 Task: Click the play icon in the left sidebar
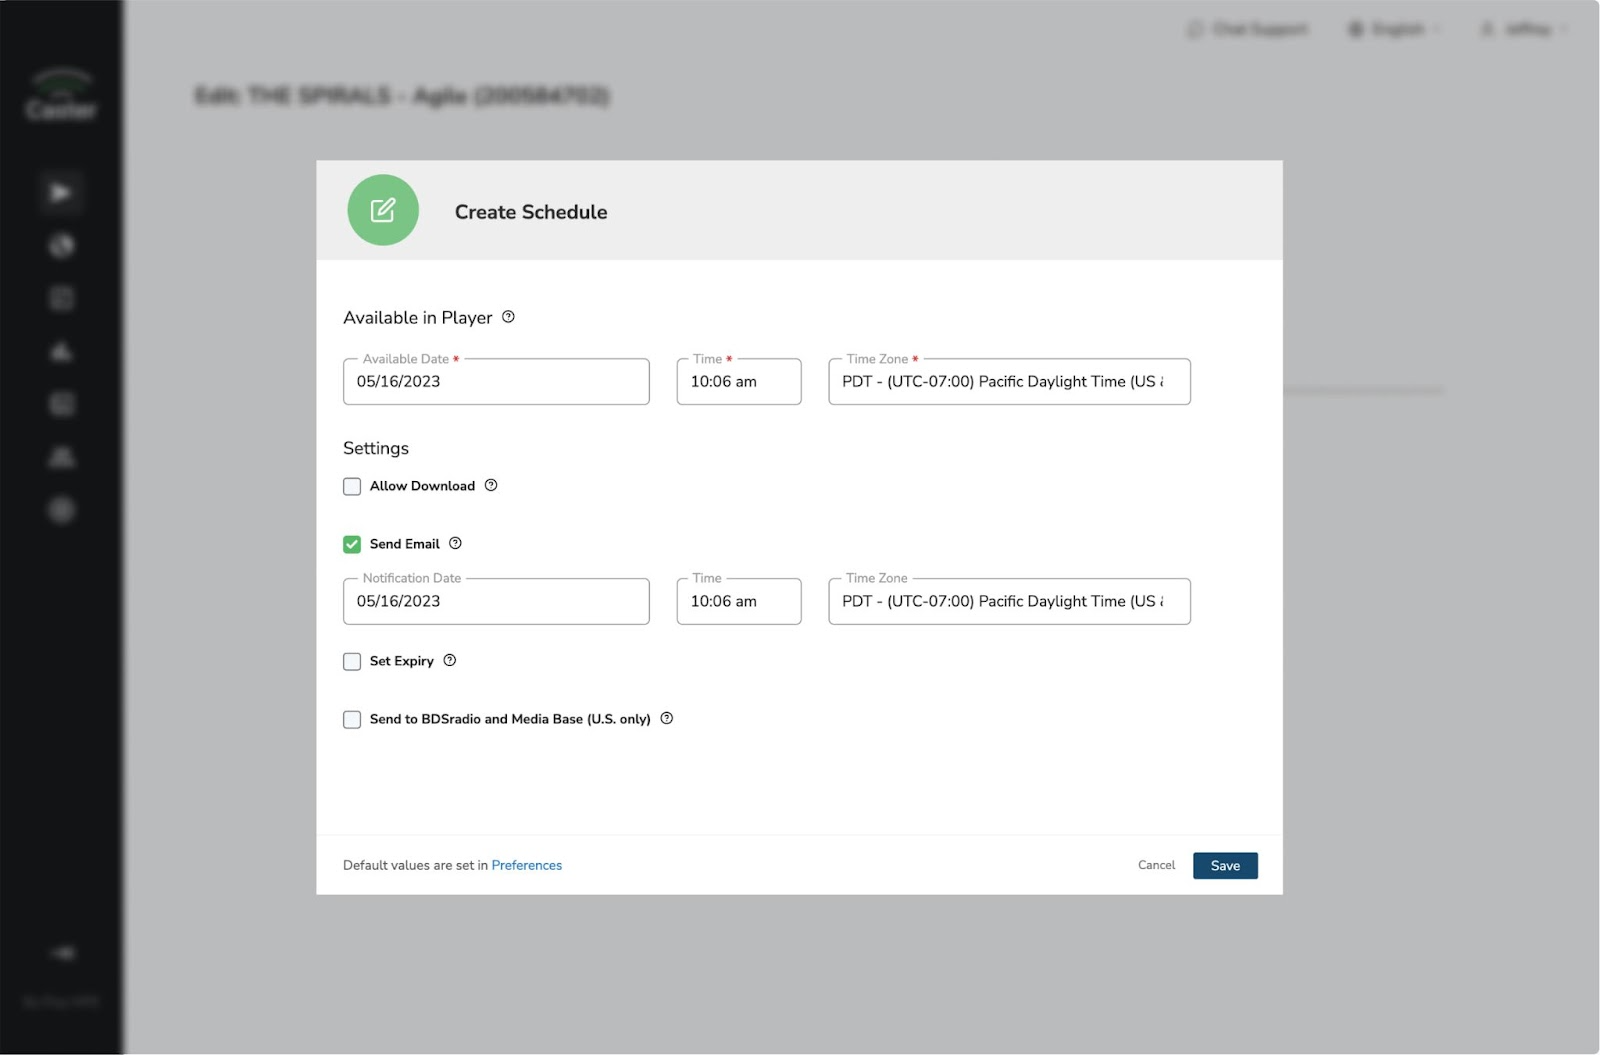click(x=61, y=192)
